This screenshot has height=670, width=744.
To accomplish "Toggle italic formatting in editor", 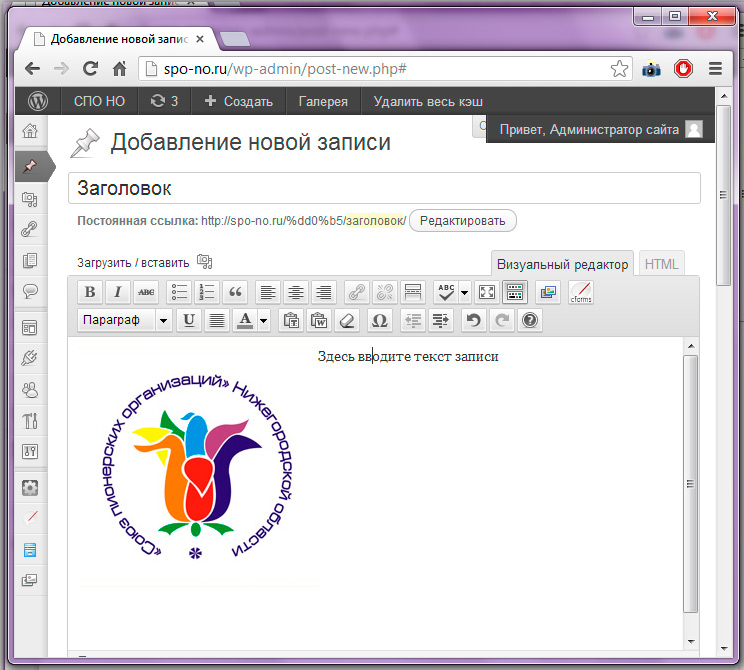I will (x=118, y=292).
